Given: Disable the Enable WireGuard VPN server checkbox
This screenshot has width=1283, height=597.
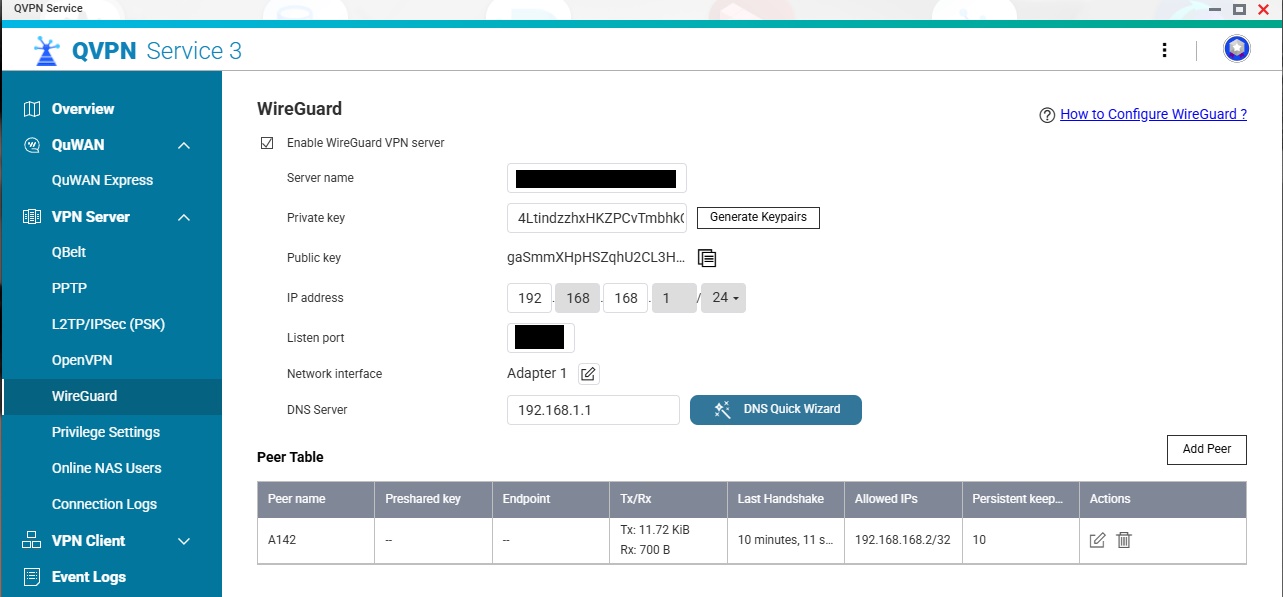Looking at the screenshot, I should 267,143.
